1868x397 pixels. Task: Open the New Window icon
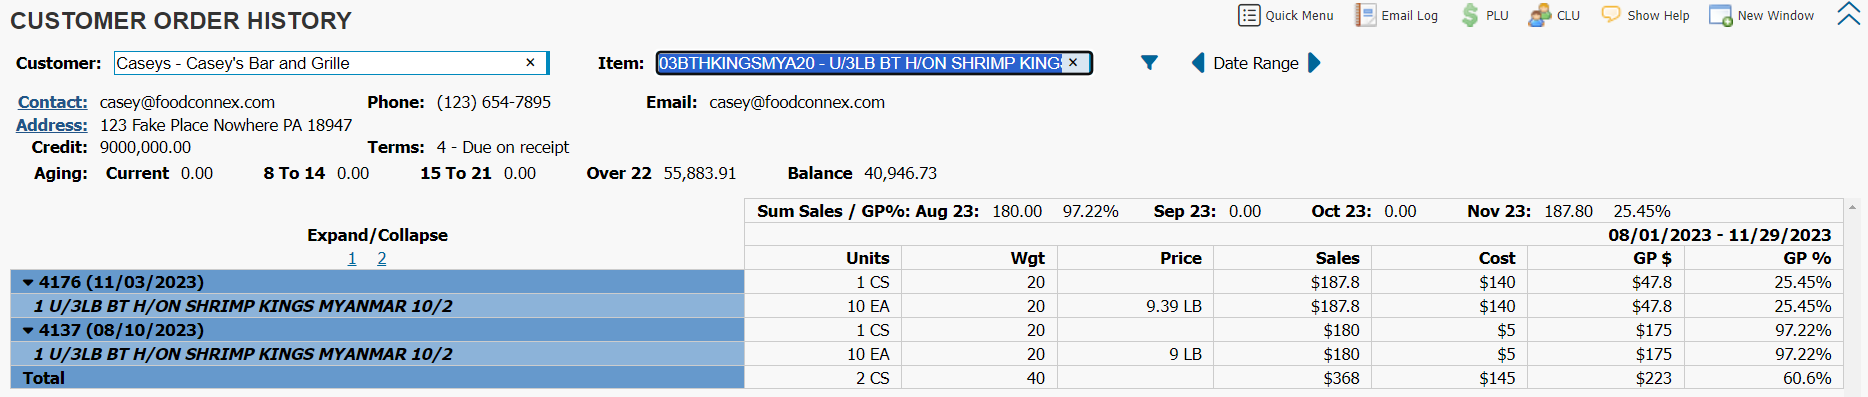coord(1720,15)
